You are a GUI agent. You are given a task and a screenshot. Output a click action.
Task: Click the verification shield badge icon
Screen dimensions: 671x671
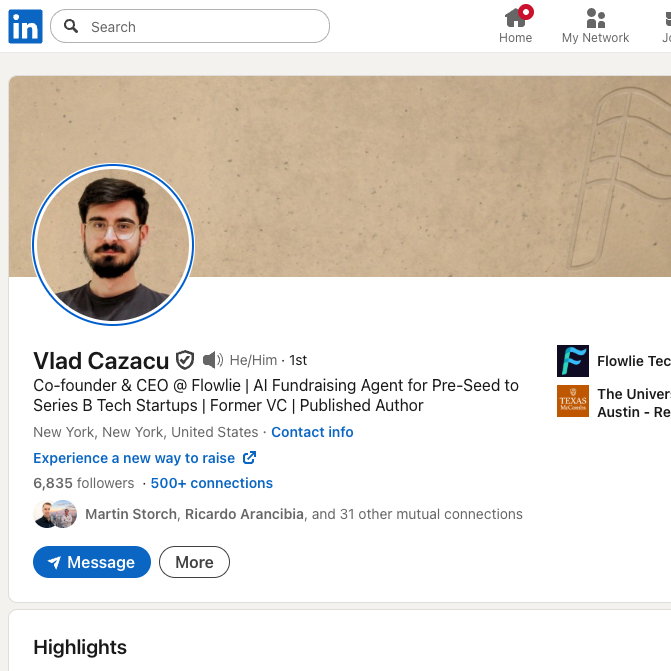[185, 360]
